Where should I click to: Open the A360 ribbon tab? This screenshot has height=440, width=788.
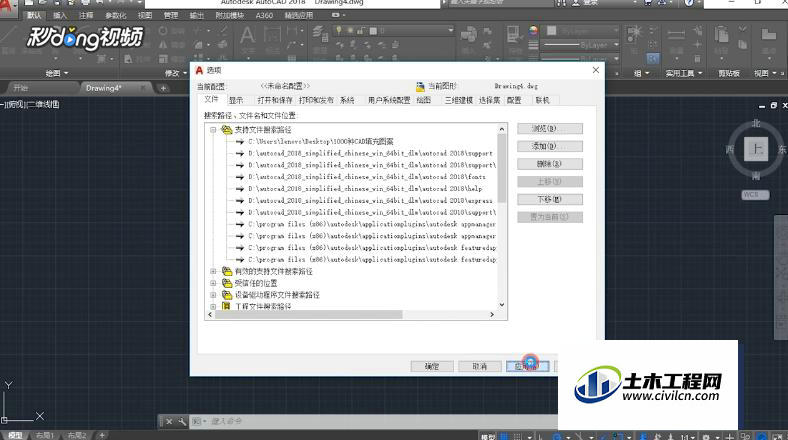264,16
